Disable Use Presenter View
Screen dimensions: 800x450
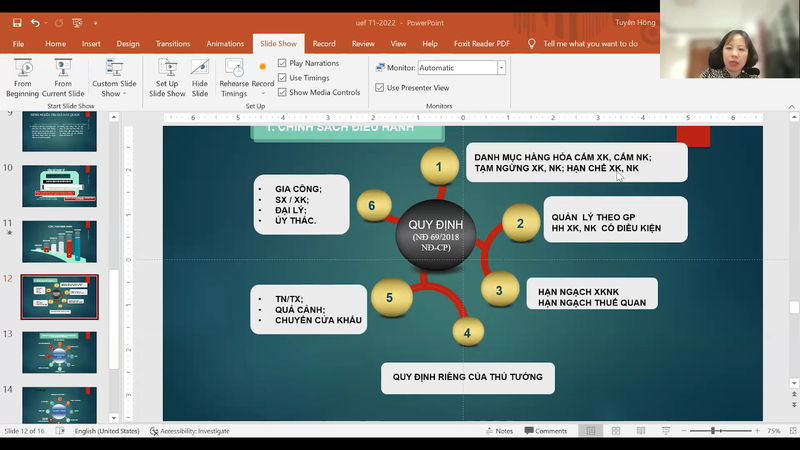pos(380,88)
